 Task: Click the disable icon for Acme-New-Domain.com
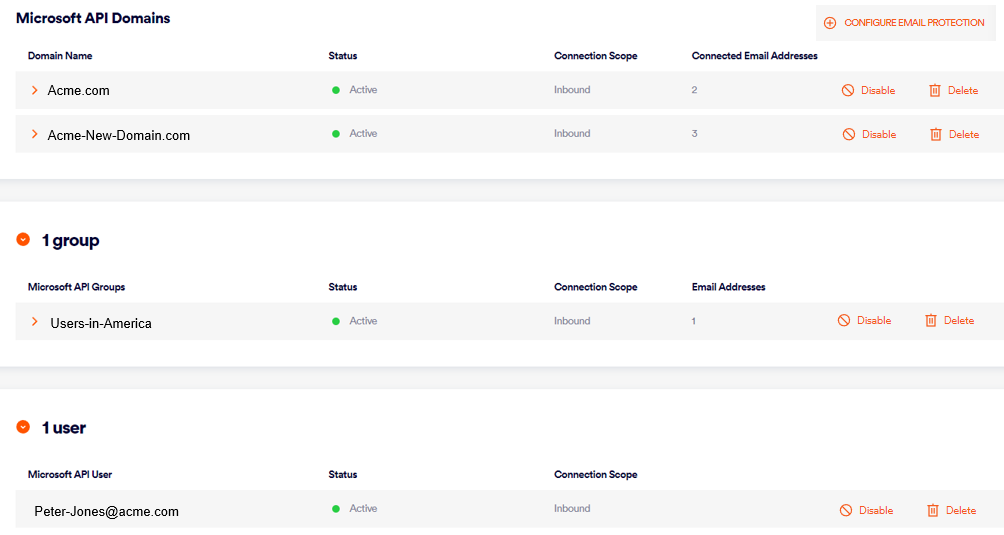point(848,134)
